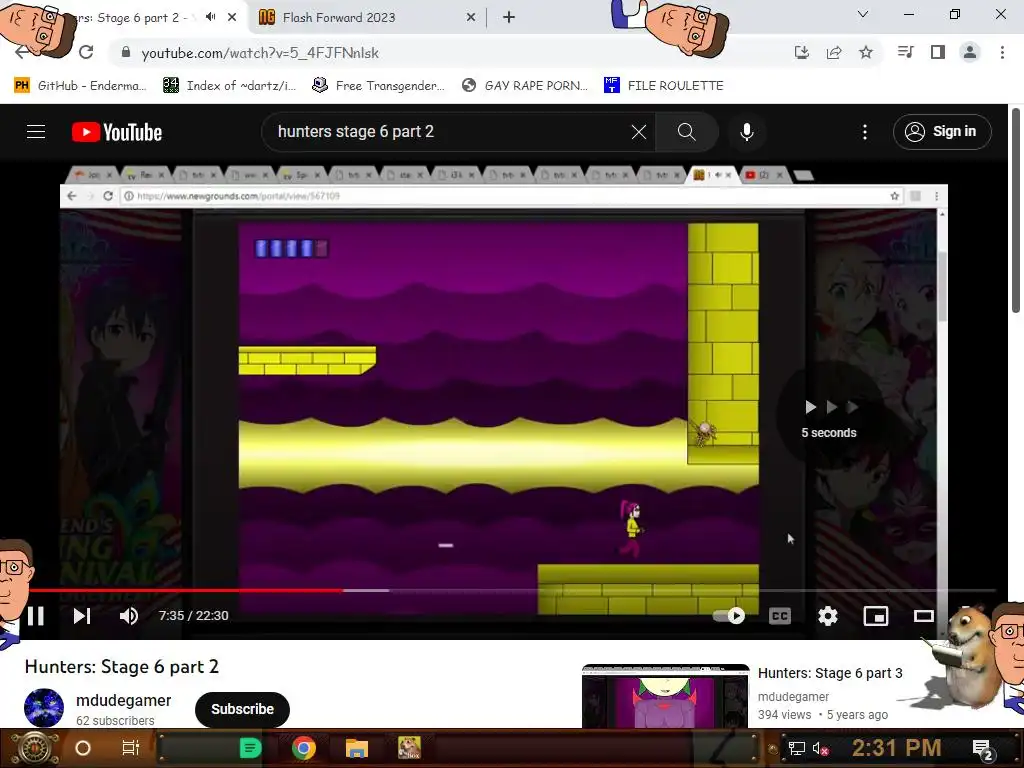The image size is (1024, 768).
Task: Open the green notes app on taskbar
Action: (250, 748)
